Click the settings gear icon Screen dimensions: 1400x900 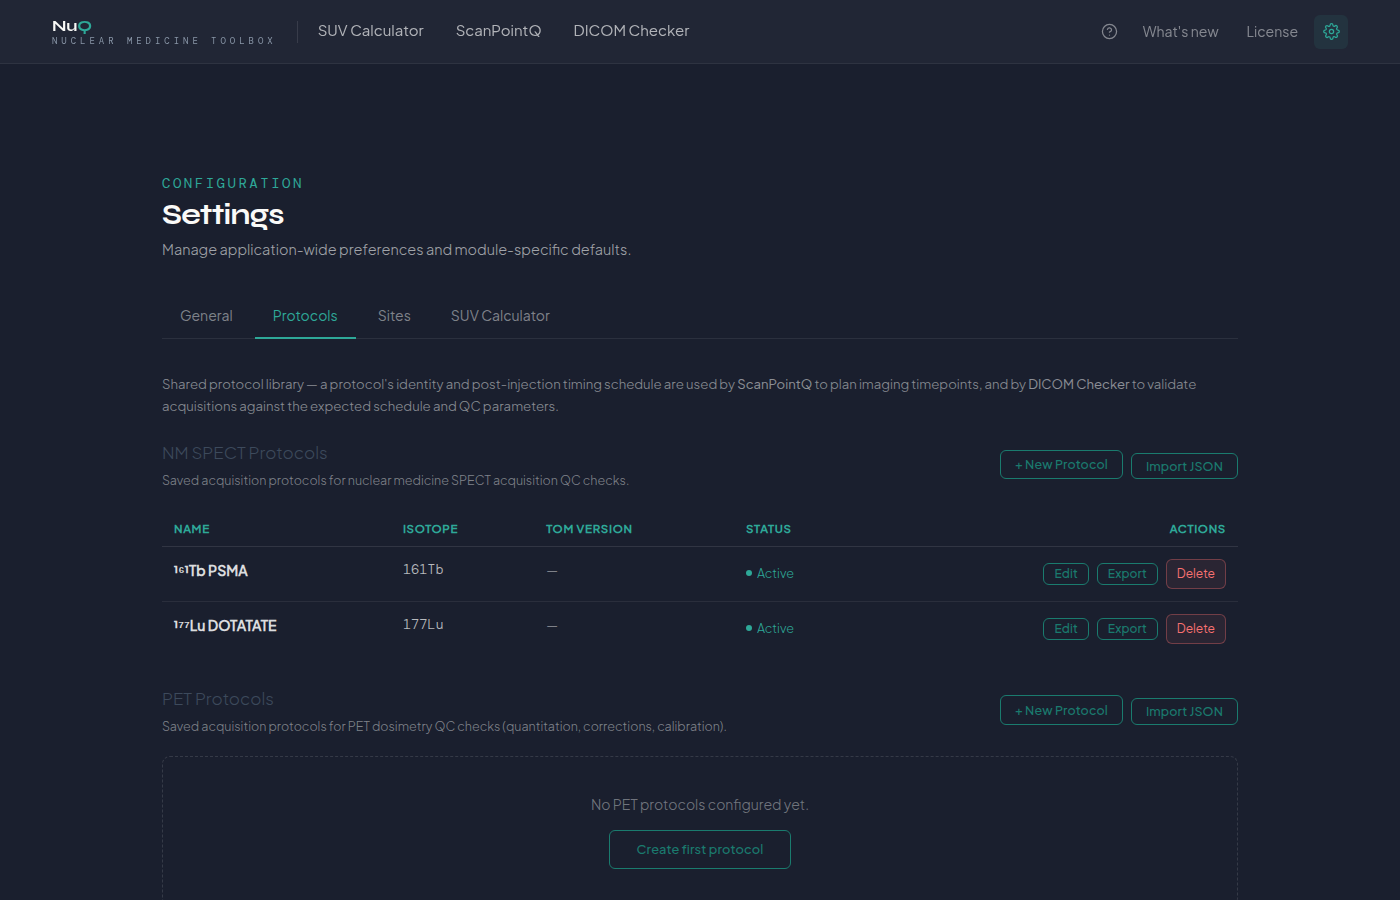[1331, 32]
